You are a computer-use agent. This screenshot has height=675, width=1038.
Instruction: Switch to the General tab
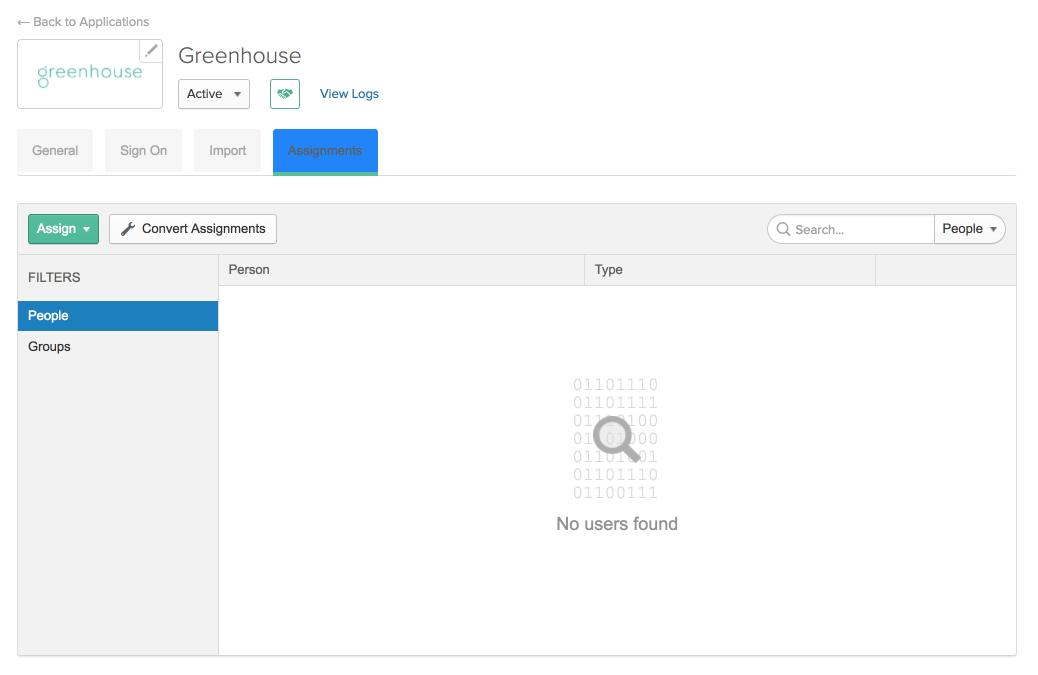55,151
